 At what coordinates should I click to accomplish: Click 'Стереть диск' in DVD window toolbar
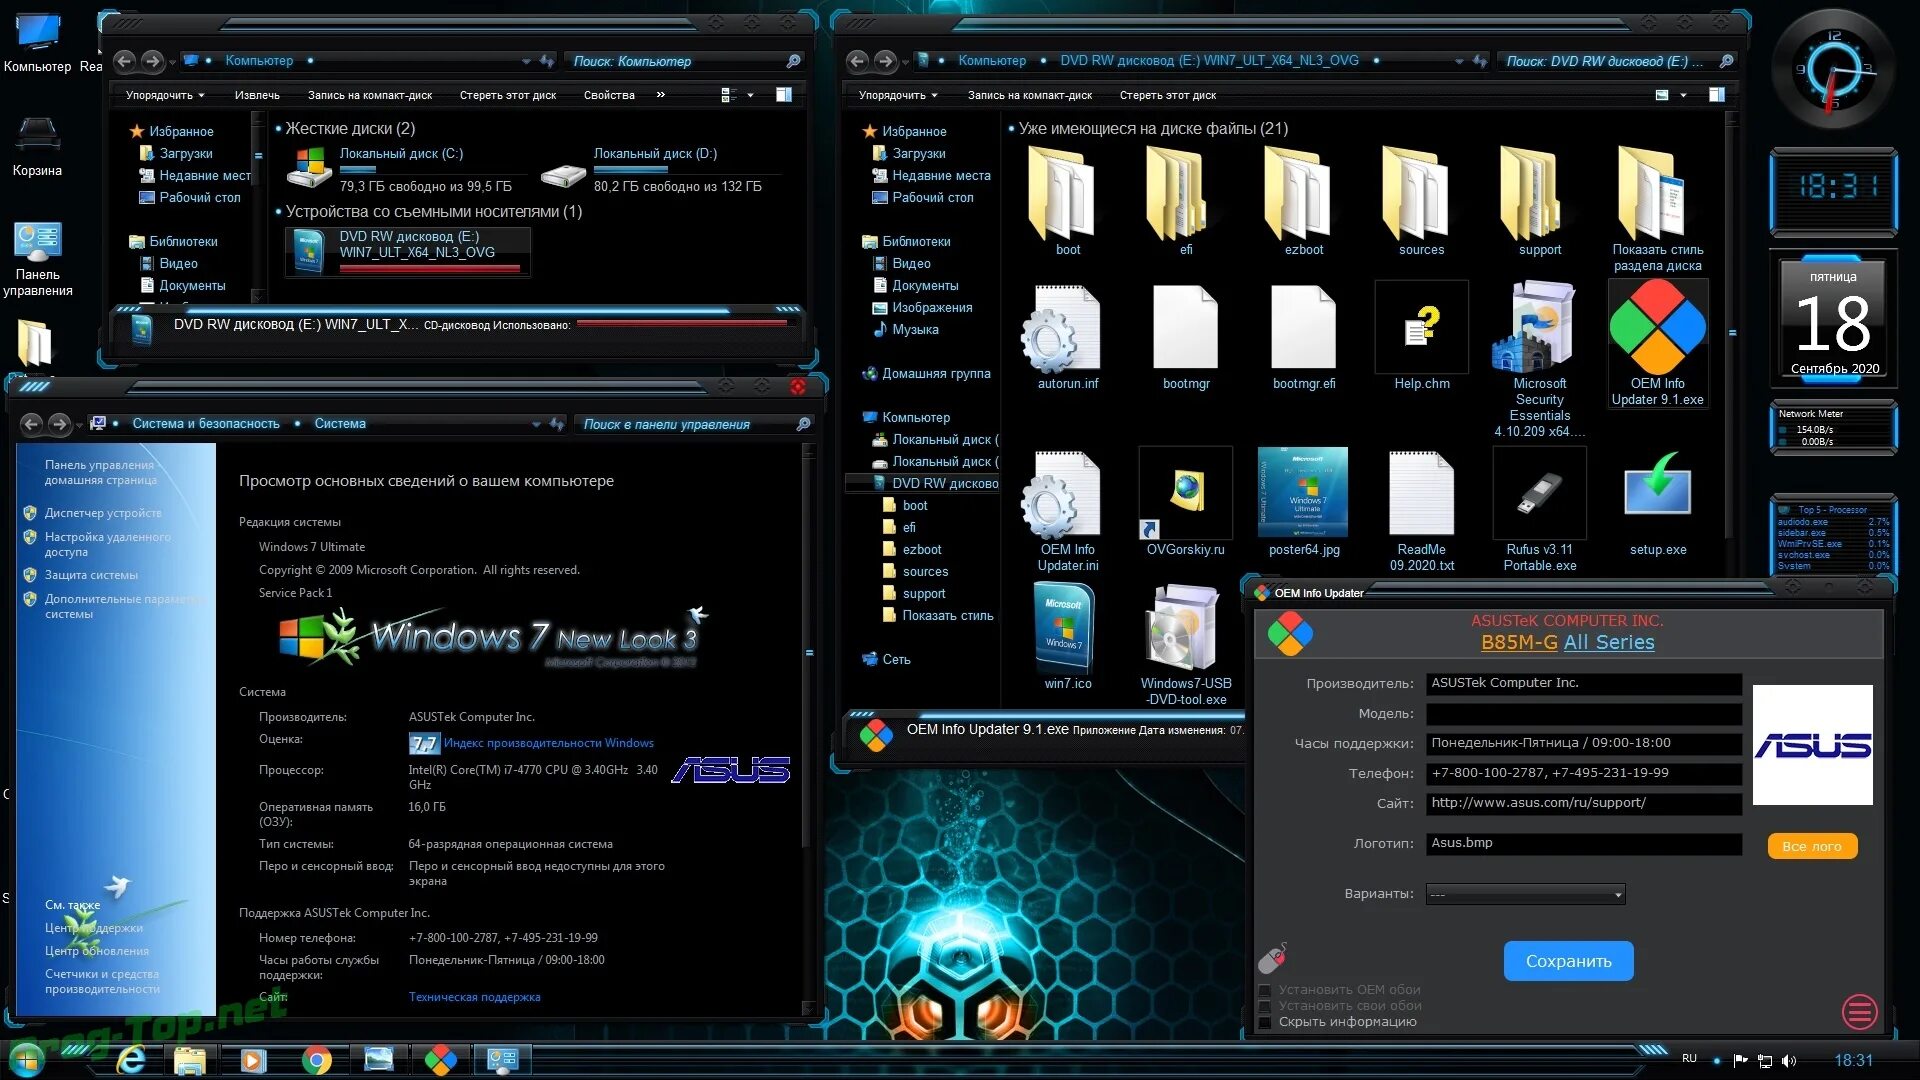pos(1167,95)
